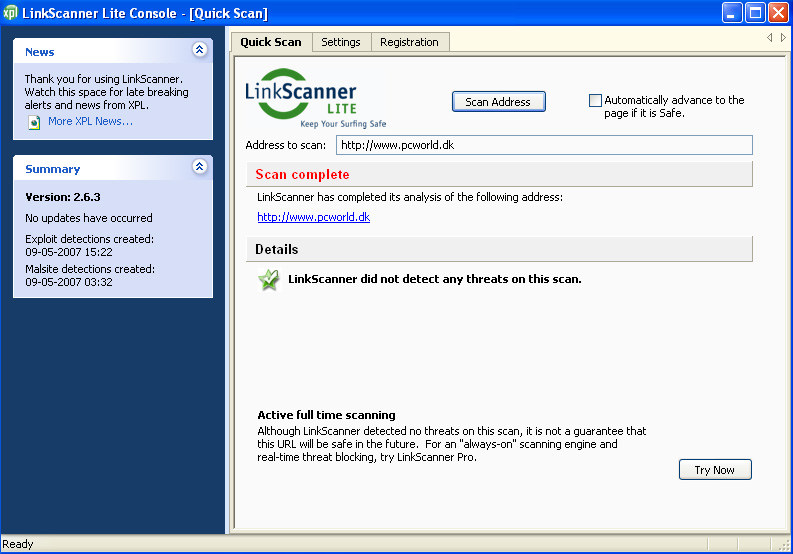
Task: Open the Registration tab
Action: click(x=409, y=42)
